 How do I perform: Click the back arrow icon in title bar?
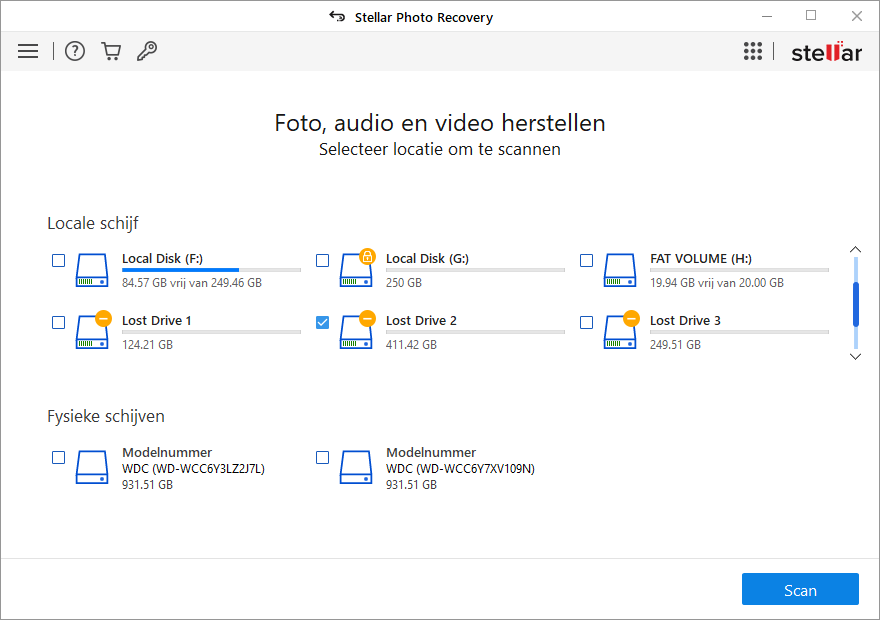tap(337, 17)
